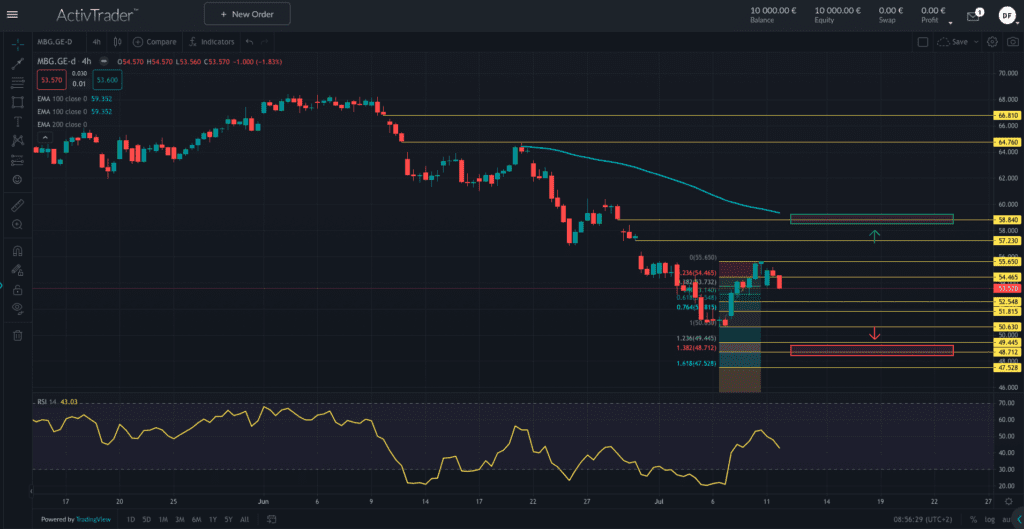Image resolution: width=1024 pixels, height=529 pixels.
Task: Open the emoji icons tool
Action: 17,179
